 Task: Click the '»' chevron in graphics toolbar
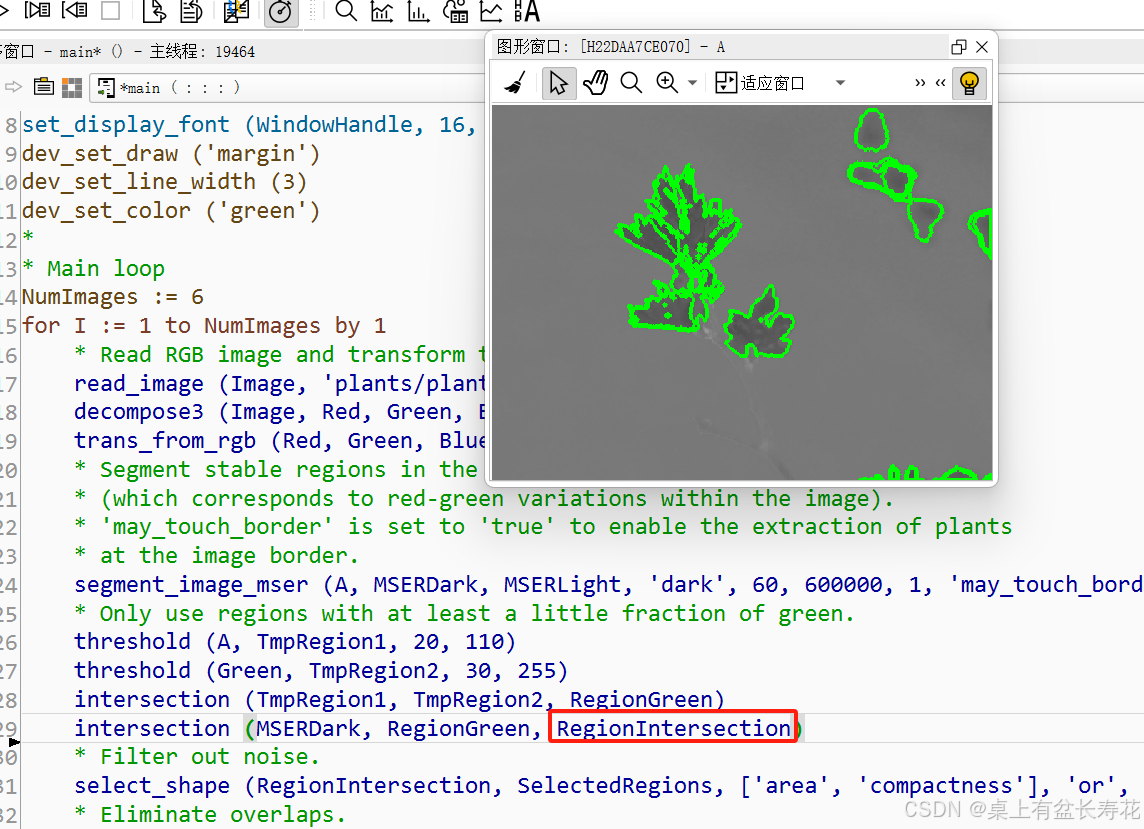pyautogui.click(x=920, y=83)
